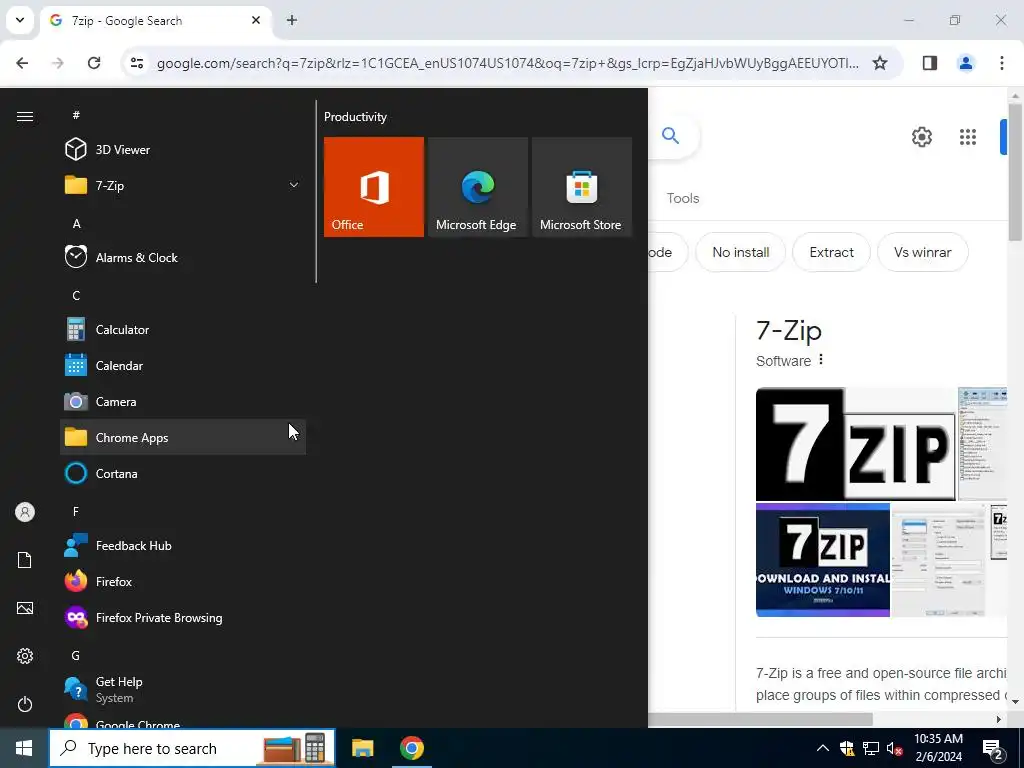Select the No install filter chip
Image resolution: width=1024 pixels, height=768 pixels.
click(741, 252)
